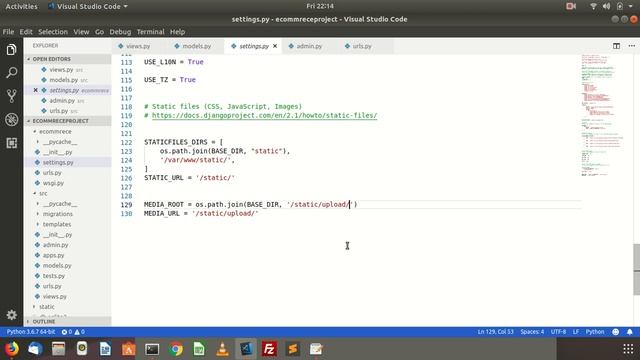Click the editor vertical scrollbar

(x=636, y=269)
